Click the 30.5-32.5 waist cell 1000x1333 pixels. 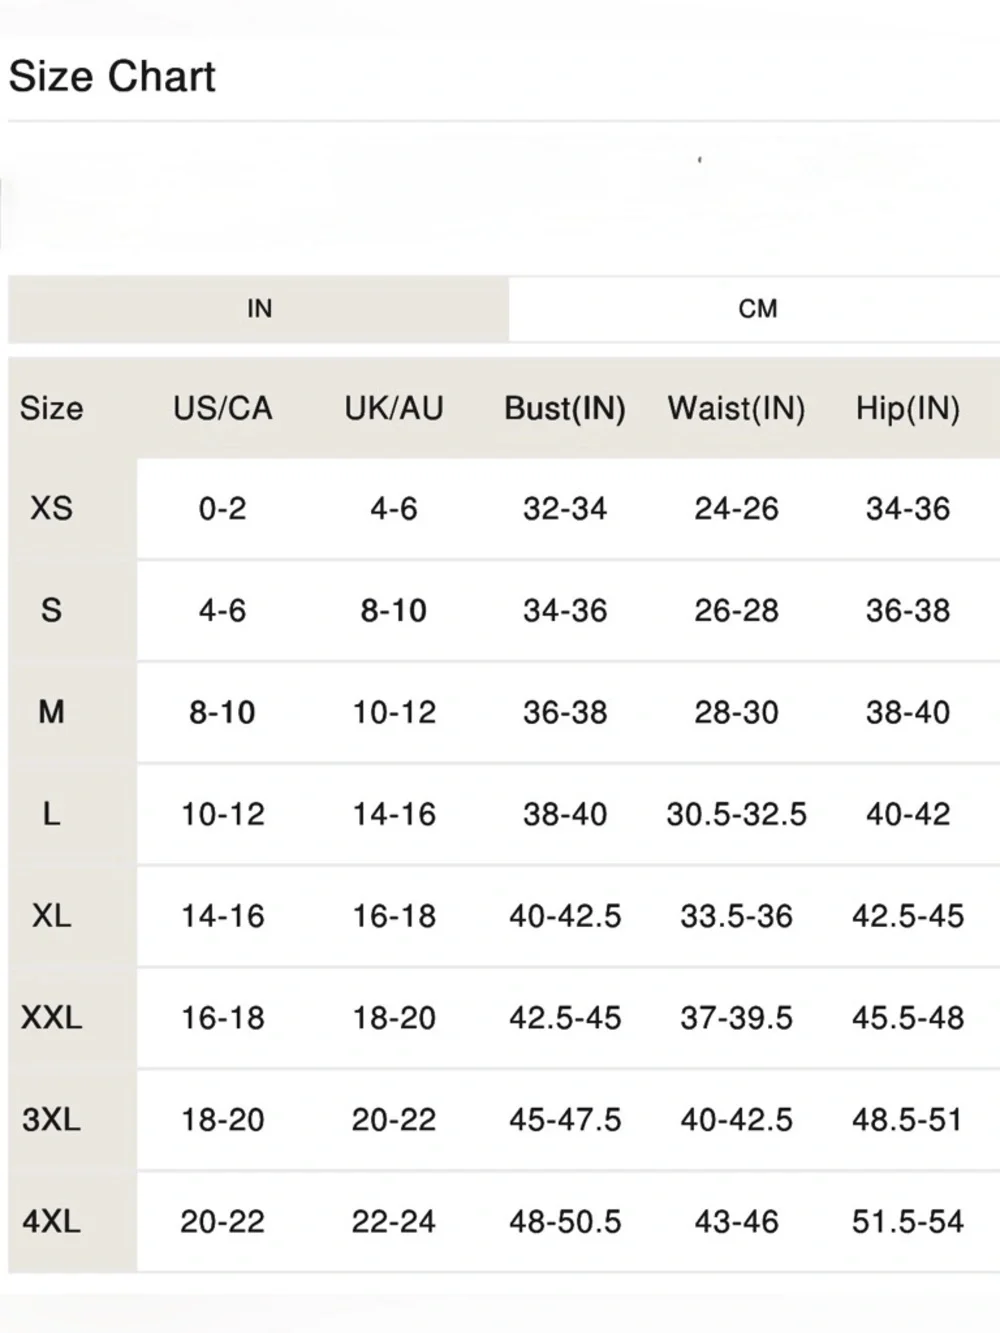[737, 814]
